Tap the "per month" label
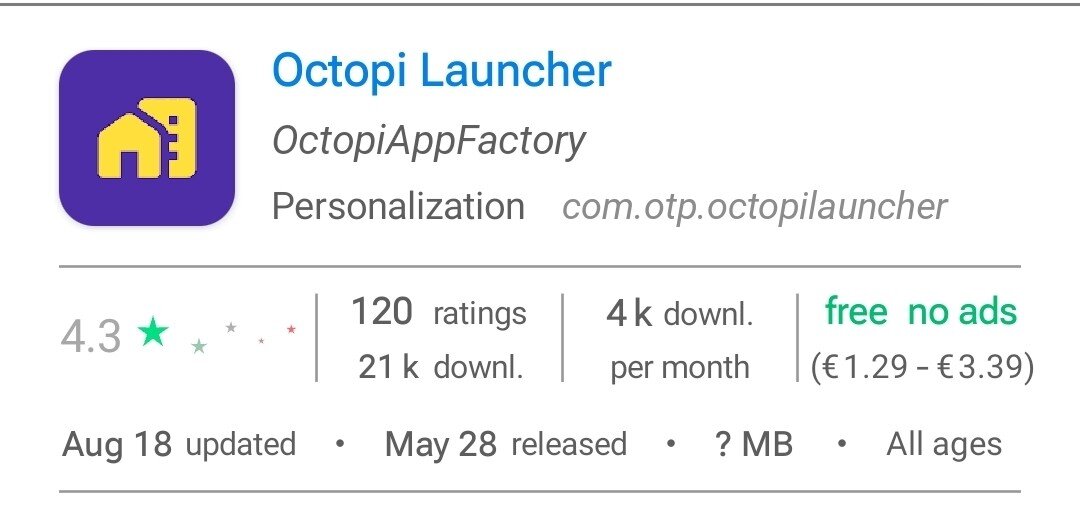 pos(679,367)
